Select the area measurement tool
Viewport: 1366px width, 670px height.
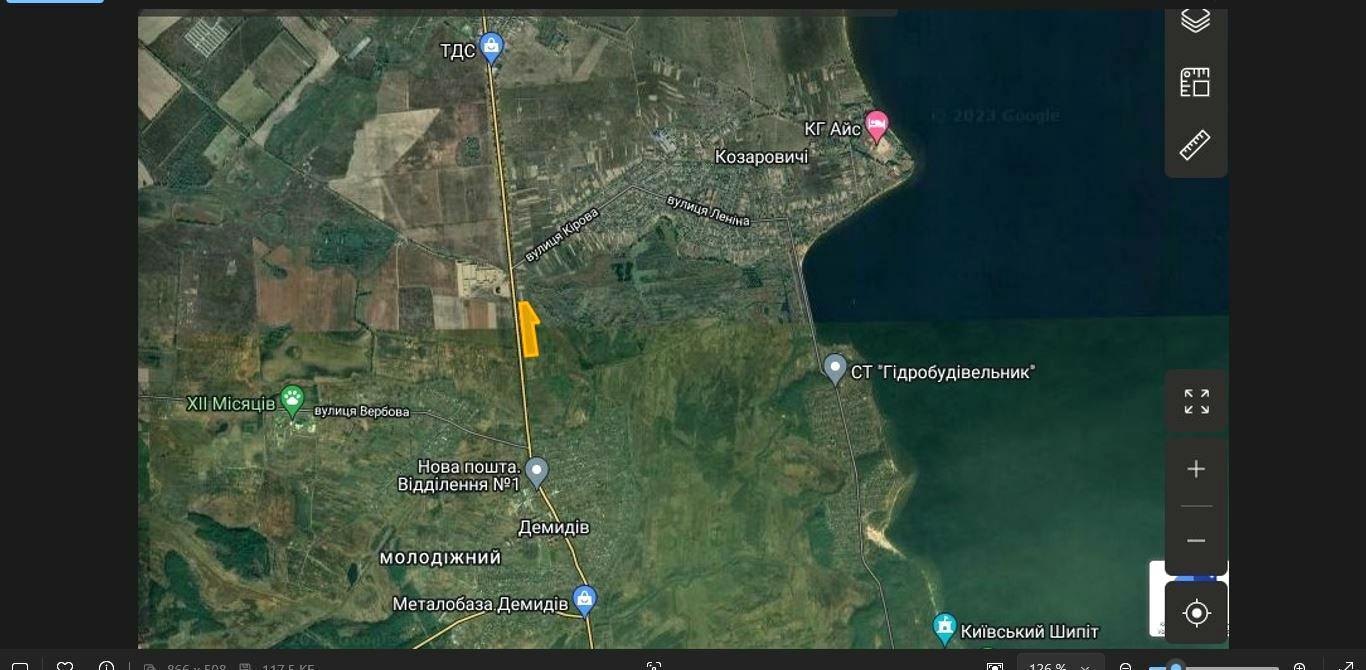(x=1195, y=82)
